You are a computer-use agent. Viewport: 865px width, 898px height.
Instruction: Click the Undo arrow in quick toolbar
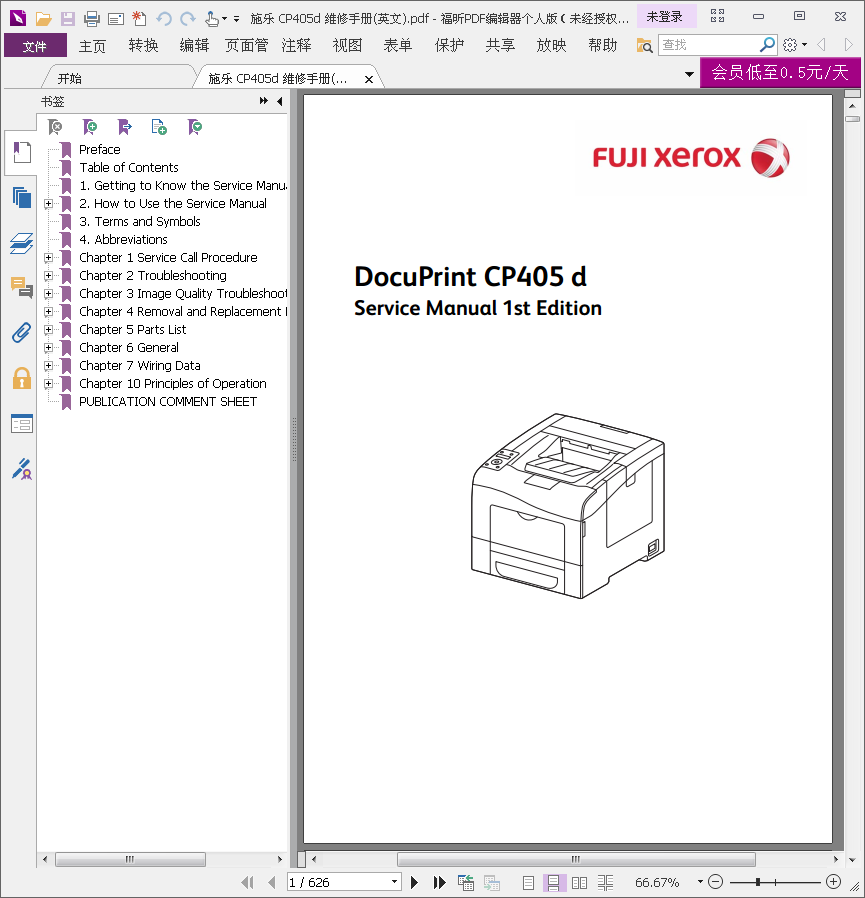click(x=164, y=19)
